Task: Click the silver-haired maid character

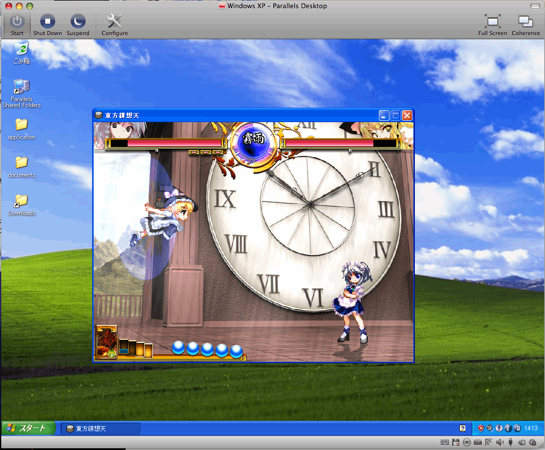Action: click(x=352, y=302)
